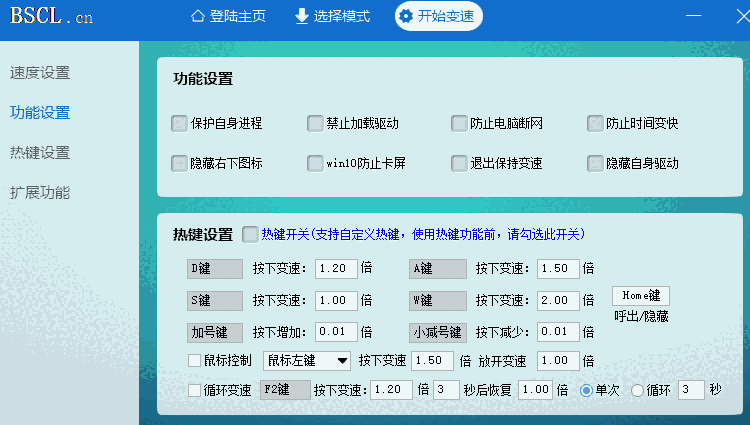Click 放开变速 field 1.00
Viewport: 750px width, 425px height.
558,361
